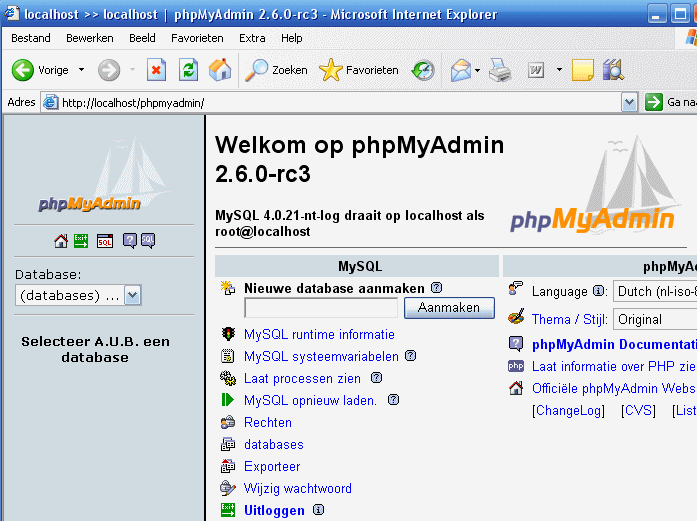Open MySQL systeemvariabelen link
This screenshot has width=697, height=521.
(x=321, y=357)
